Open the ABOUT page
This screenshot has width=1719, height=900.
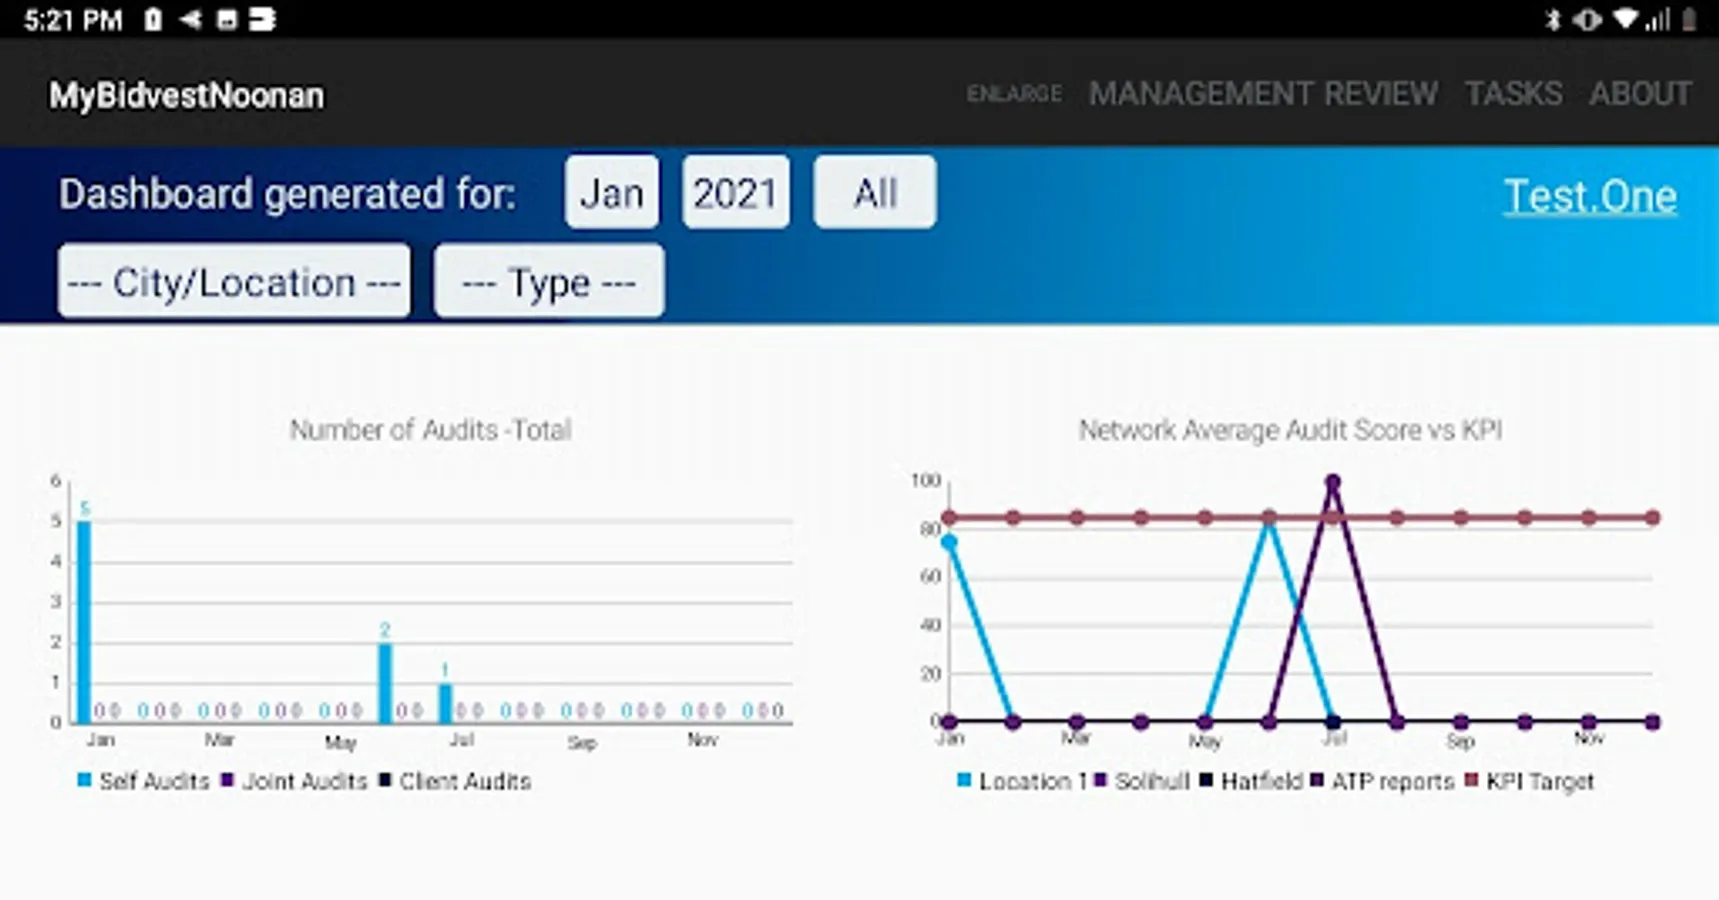point(1640,94)
